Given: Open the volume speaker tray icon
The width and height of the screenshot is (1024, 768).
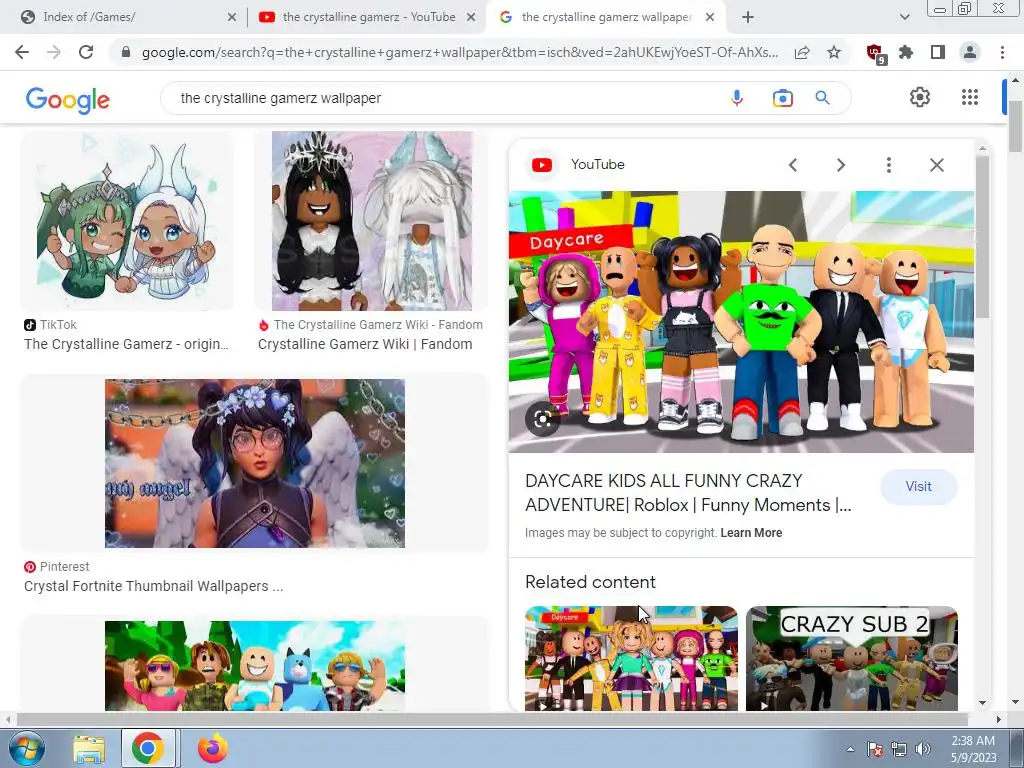Looking at the screenshot, I should click(922, 750).
